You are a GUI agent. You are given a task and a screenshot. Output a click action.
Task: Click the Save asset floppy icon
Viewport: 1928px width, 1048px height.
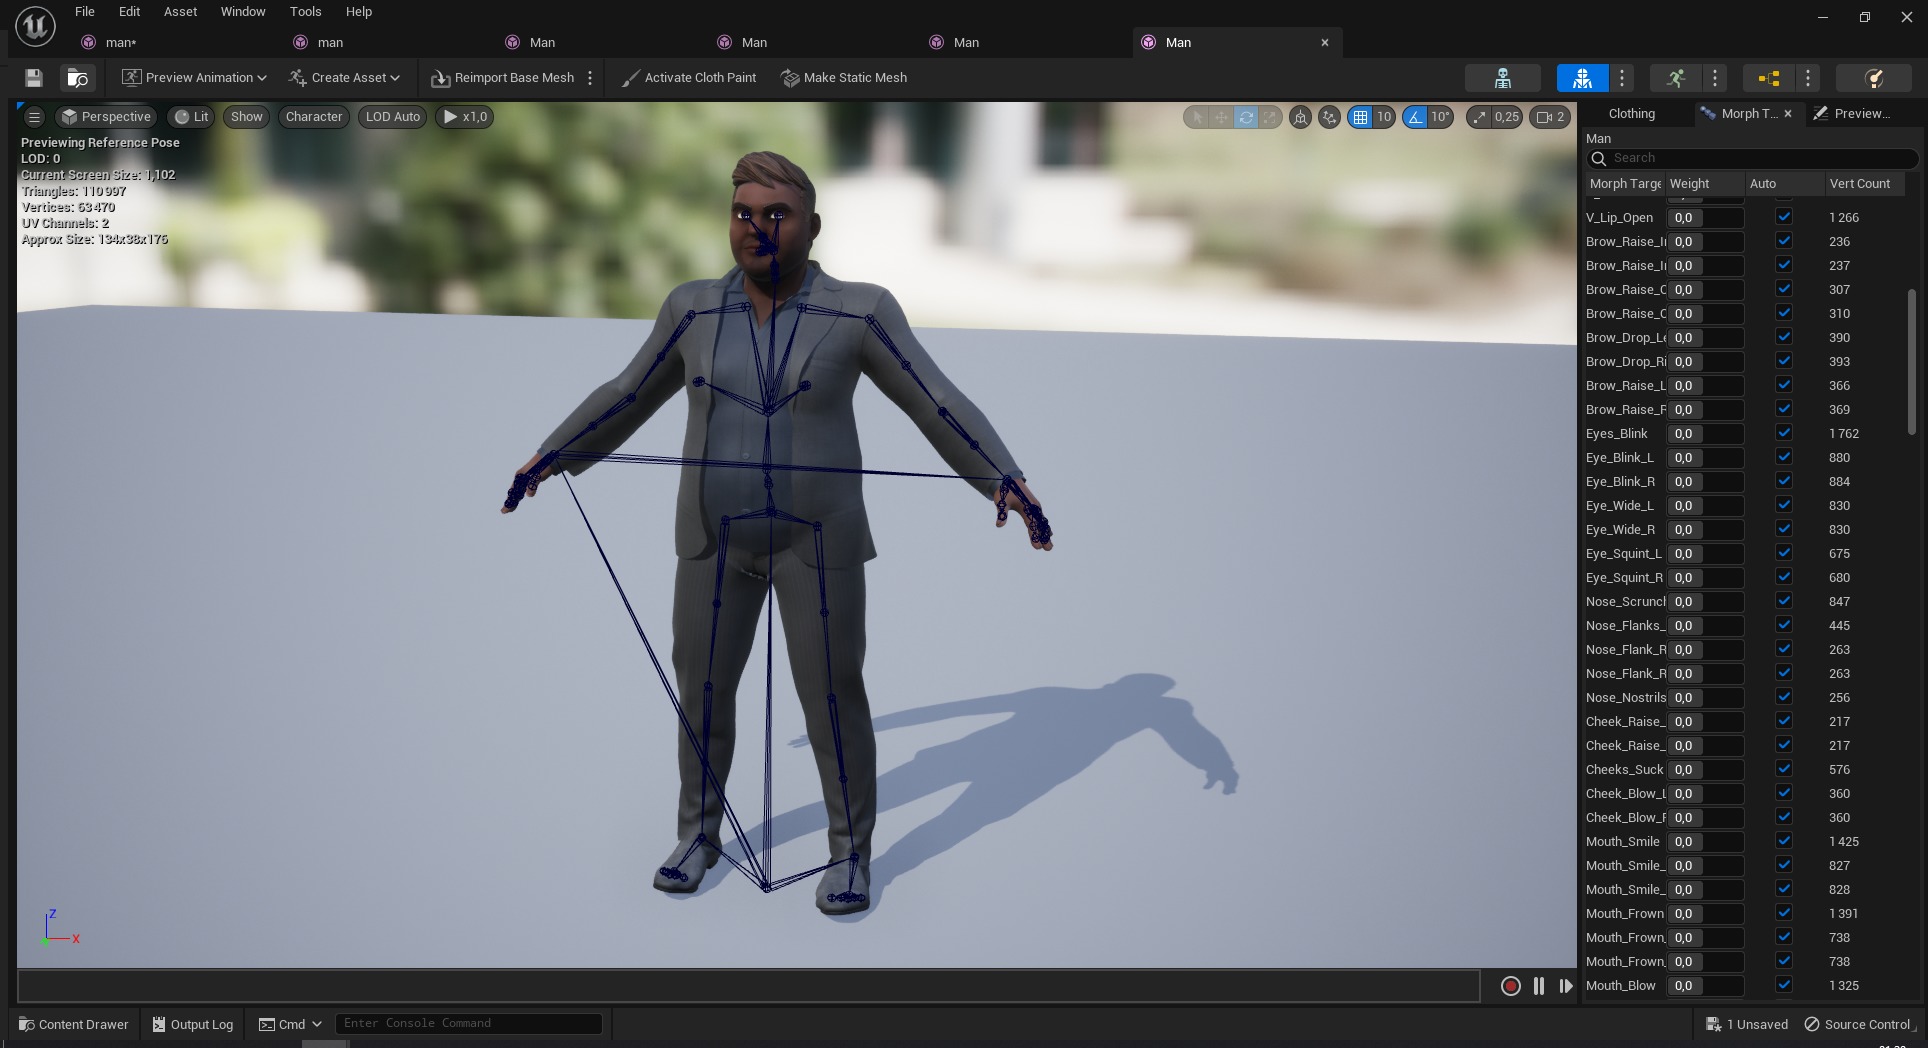click(34, 78)
